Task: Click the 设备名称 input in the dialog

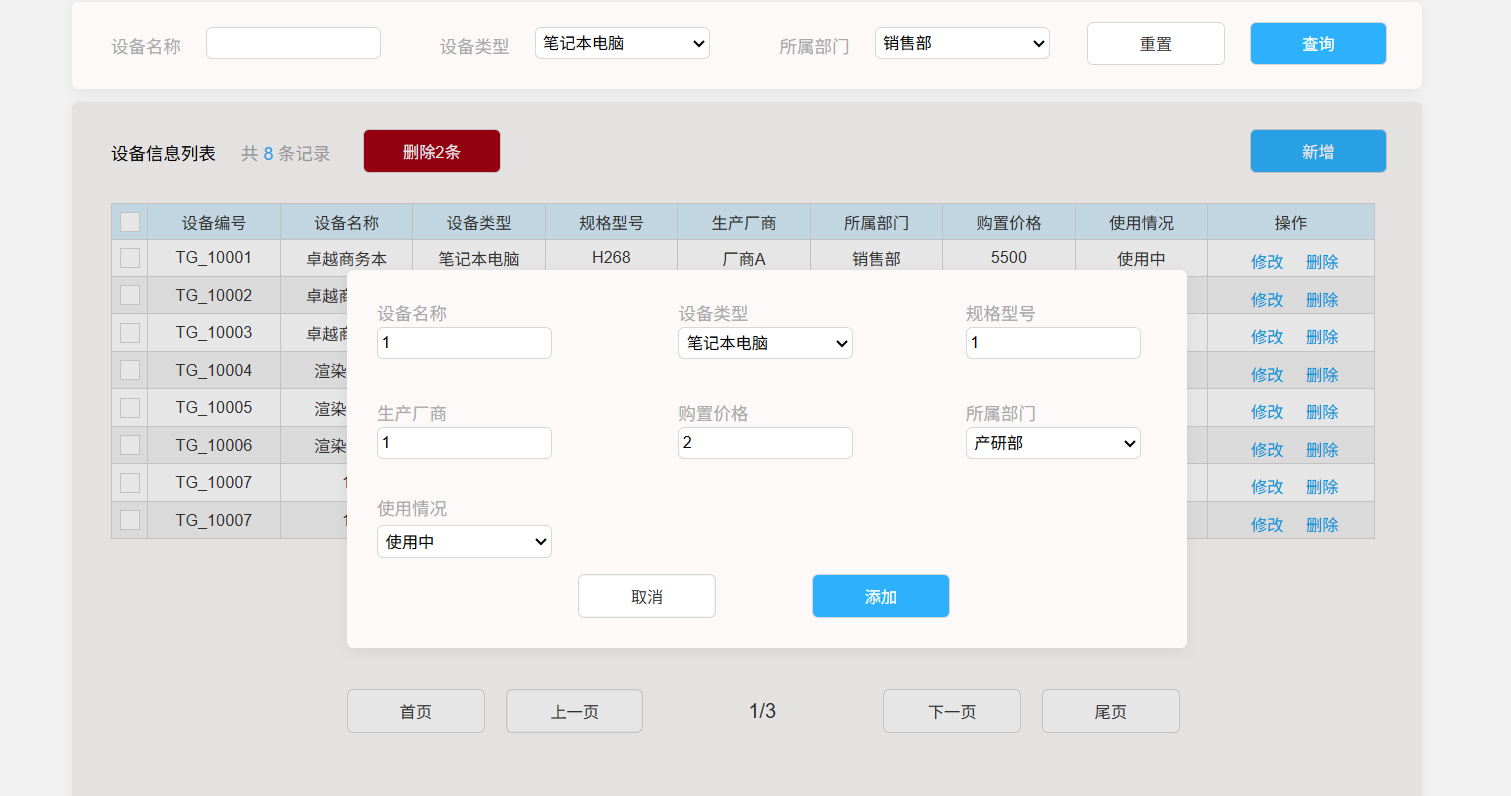Action: [x=464, y=343]
